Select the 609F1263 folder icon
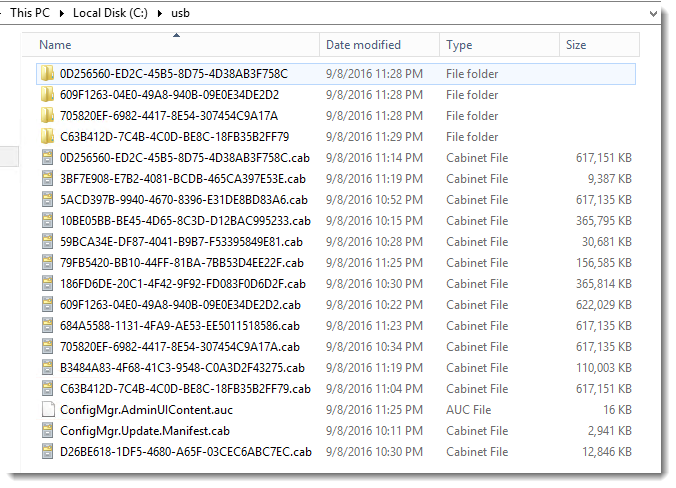 point(47,95)
